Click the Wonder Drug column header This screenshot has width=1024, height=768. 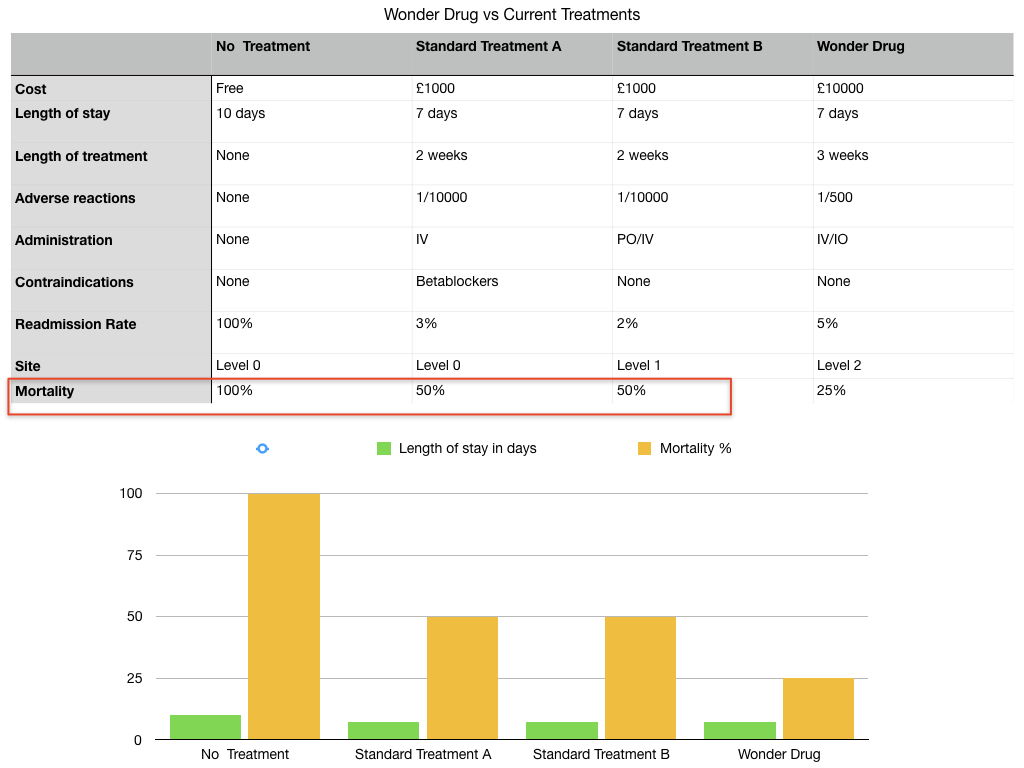coord(913,54)
